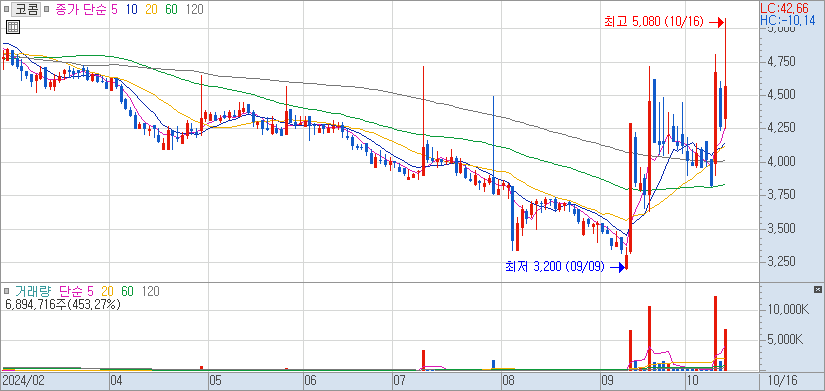The height and width of the screenshot is (391, 825).
Task: Click the 4,750 price axis value
Action: pos(781,62)
